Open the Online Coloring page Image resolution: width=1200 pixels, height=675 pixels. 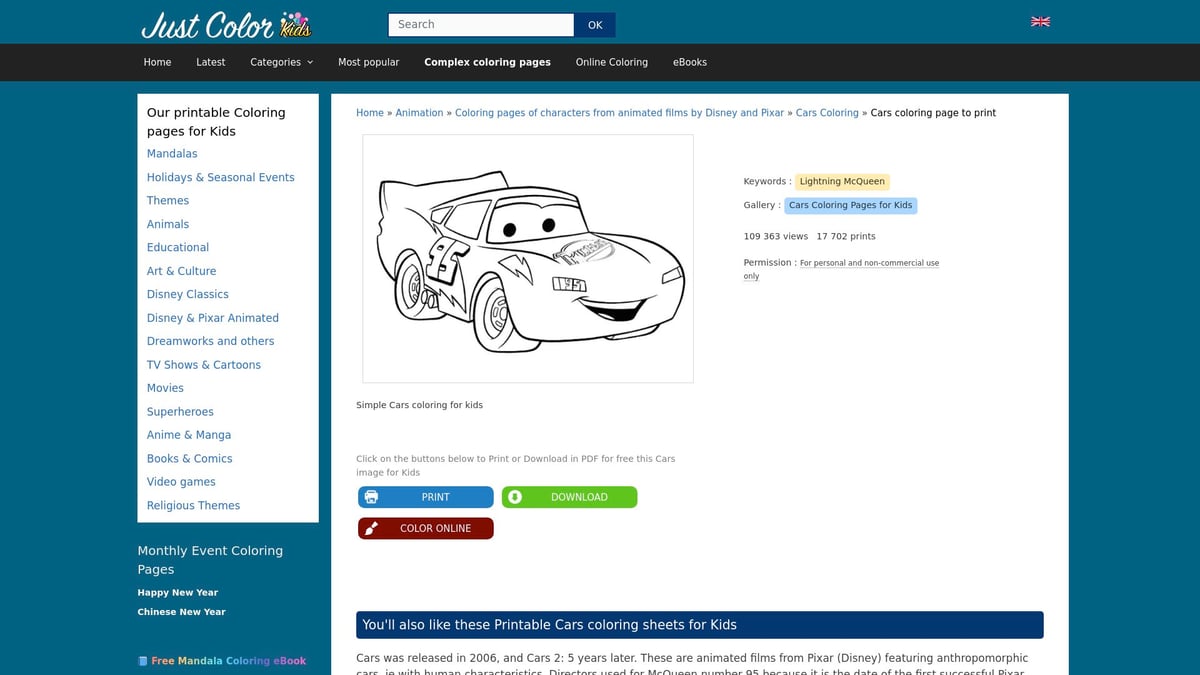click(x=611, y=61)
